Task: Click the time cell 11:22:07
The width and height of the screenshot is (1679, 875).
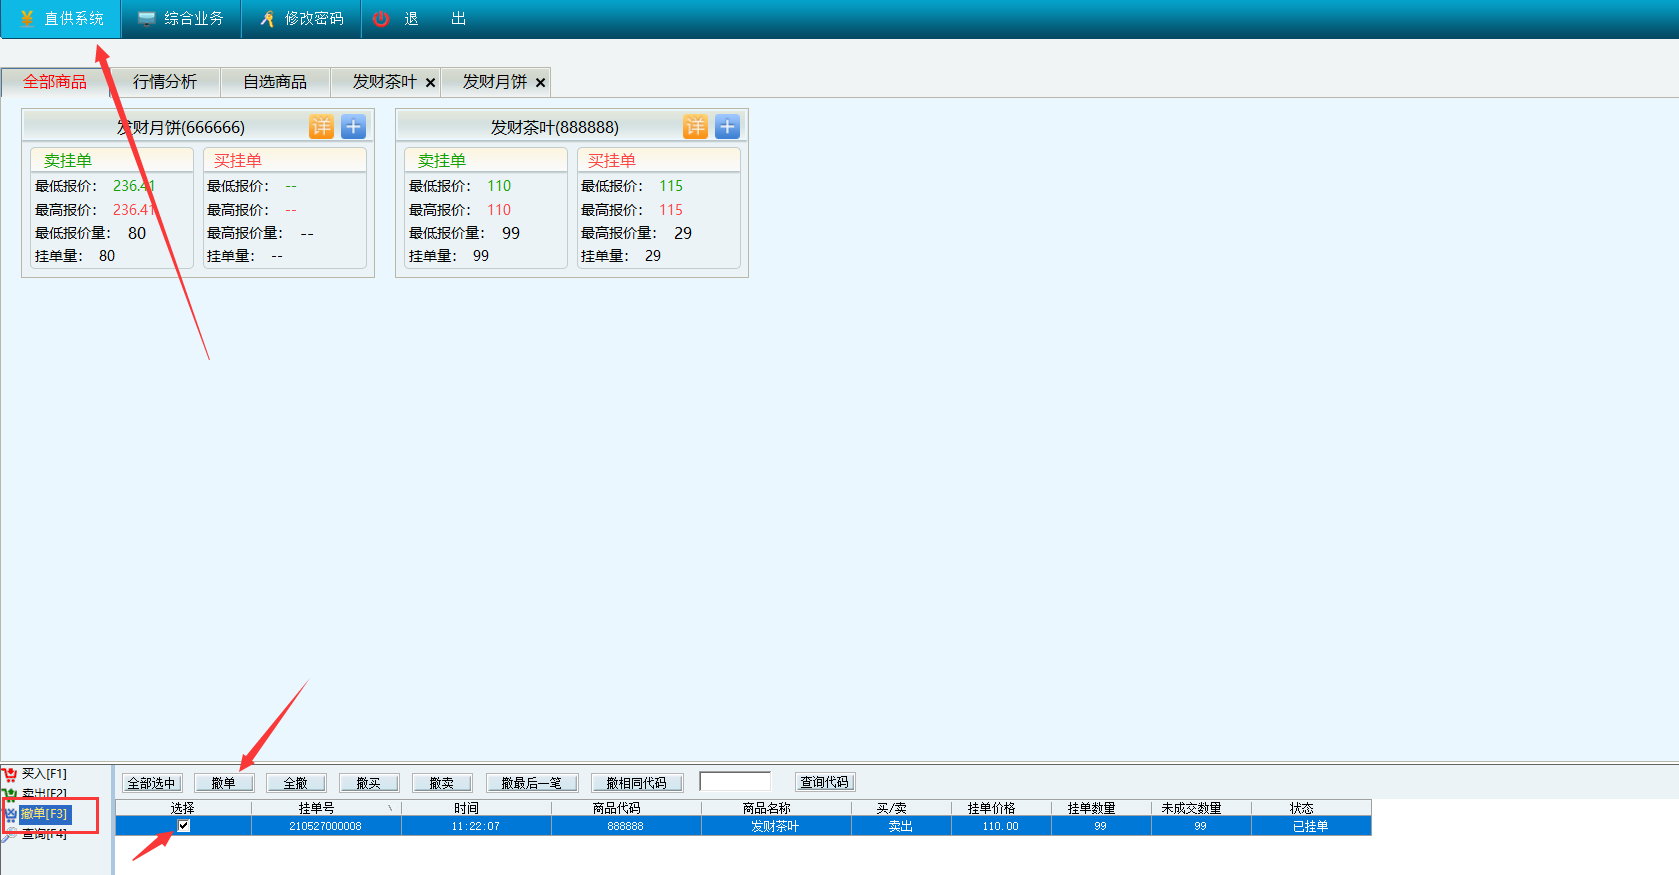Action: (476, 826)
